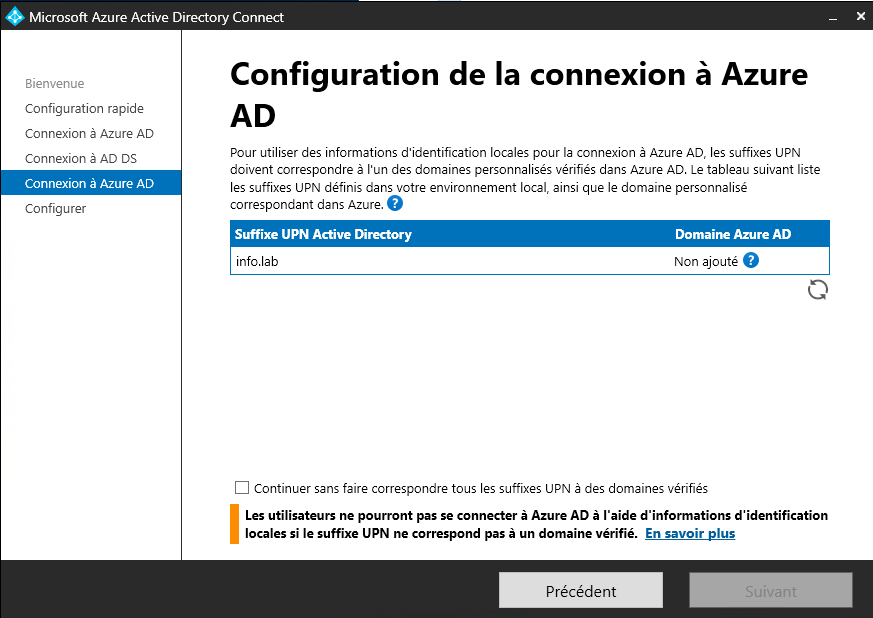Select the Configuration rapide step

pos(84,109)
